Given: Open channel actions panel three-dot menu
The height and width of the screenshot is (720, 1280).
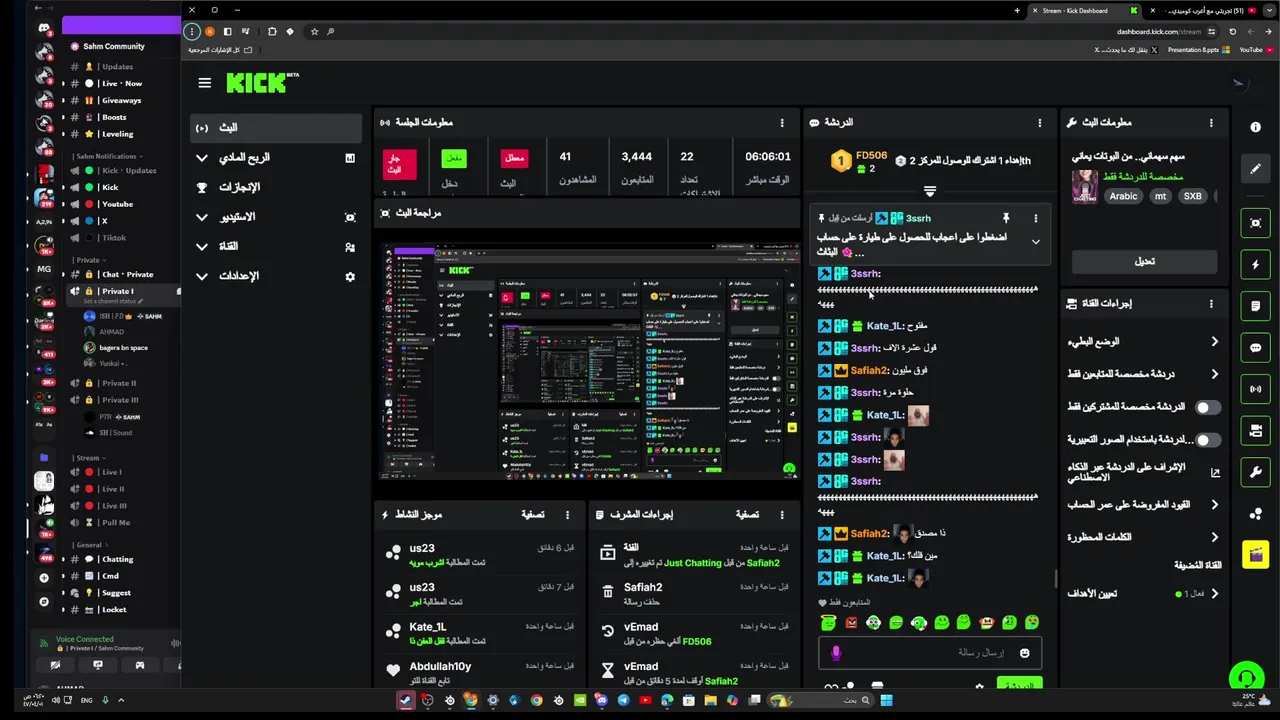Looking at the screenshot, I should coord(1211,304).
